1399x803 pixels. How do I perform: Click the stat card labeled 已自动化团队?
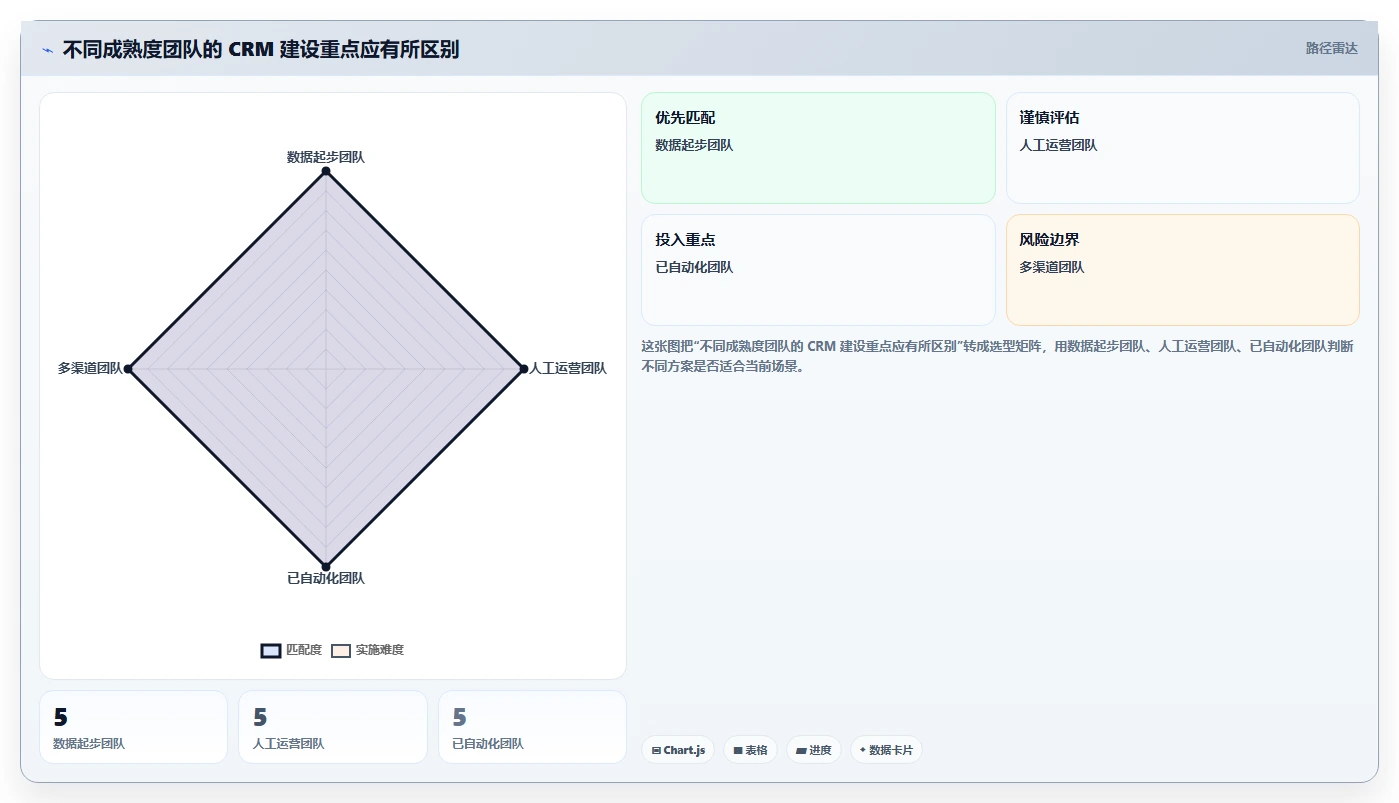[x=532, y=727]
